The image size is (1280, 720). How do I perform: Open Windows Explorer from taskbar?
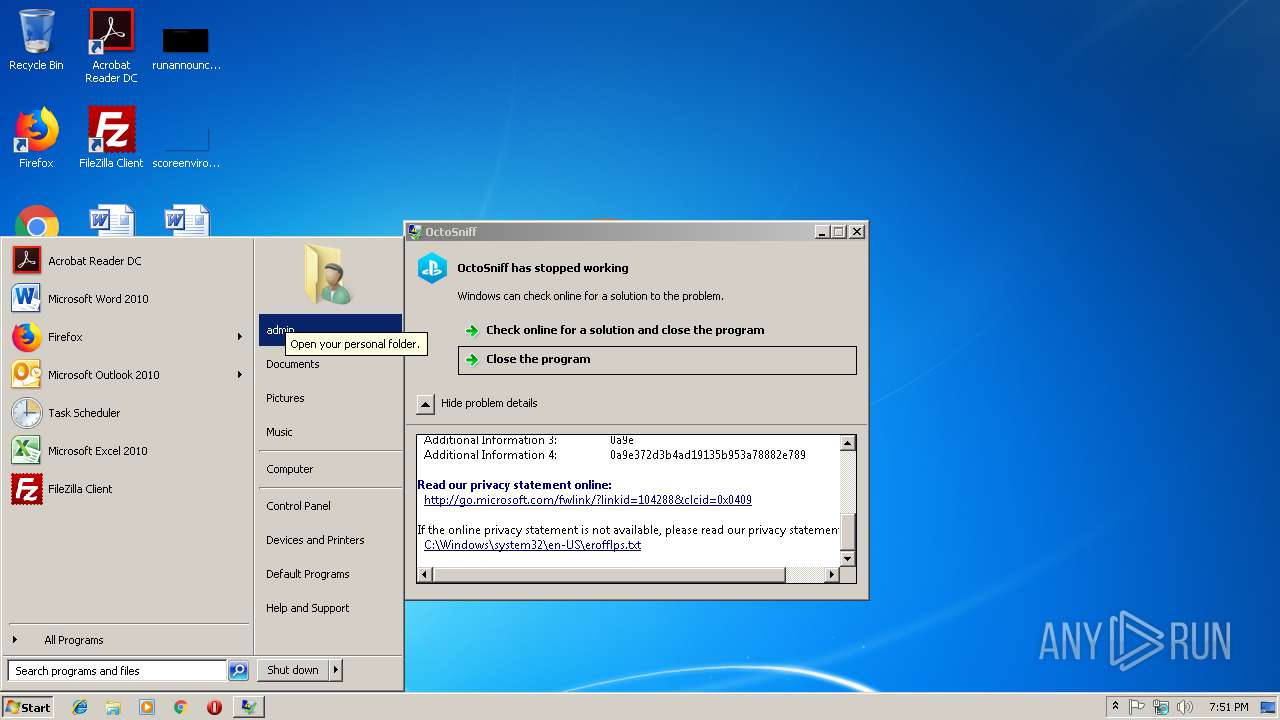click(113, 707)
